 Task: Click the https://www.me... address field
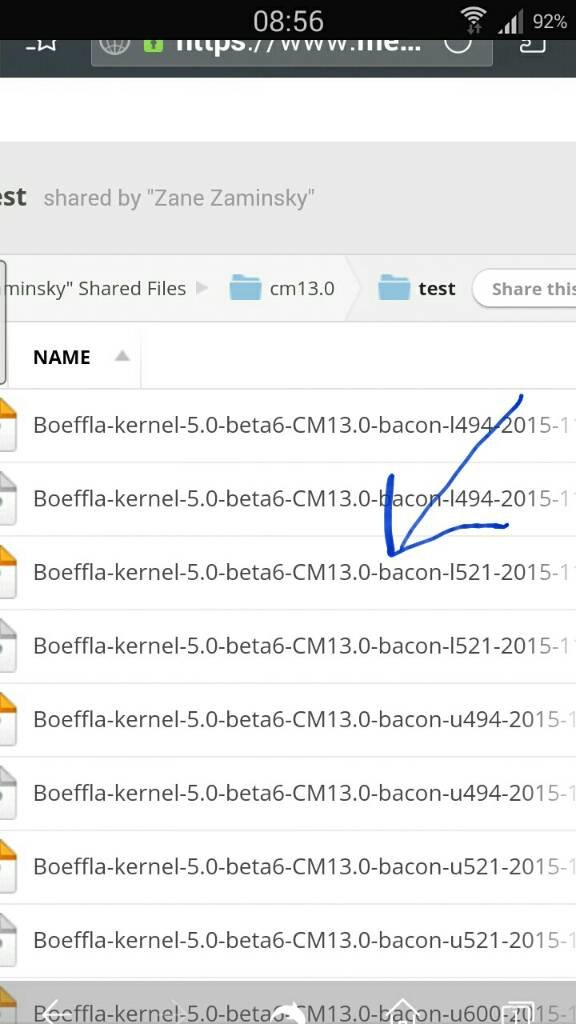pos(292,47)
